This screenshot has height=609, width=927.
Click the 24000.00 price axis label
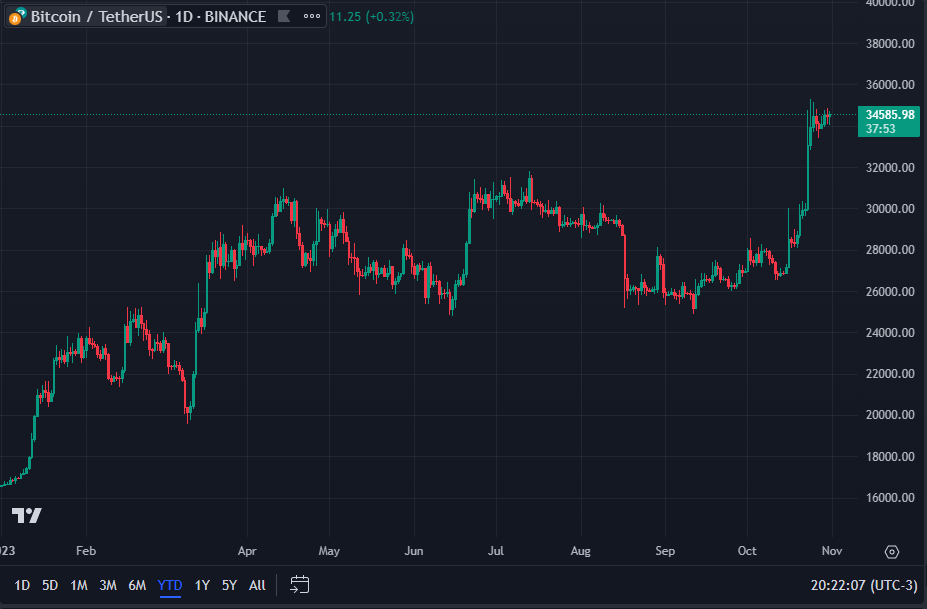[x=890, y=333]
